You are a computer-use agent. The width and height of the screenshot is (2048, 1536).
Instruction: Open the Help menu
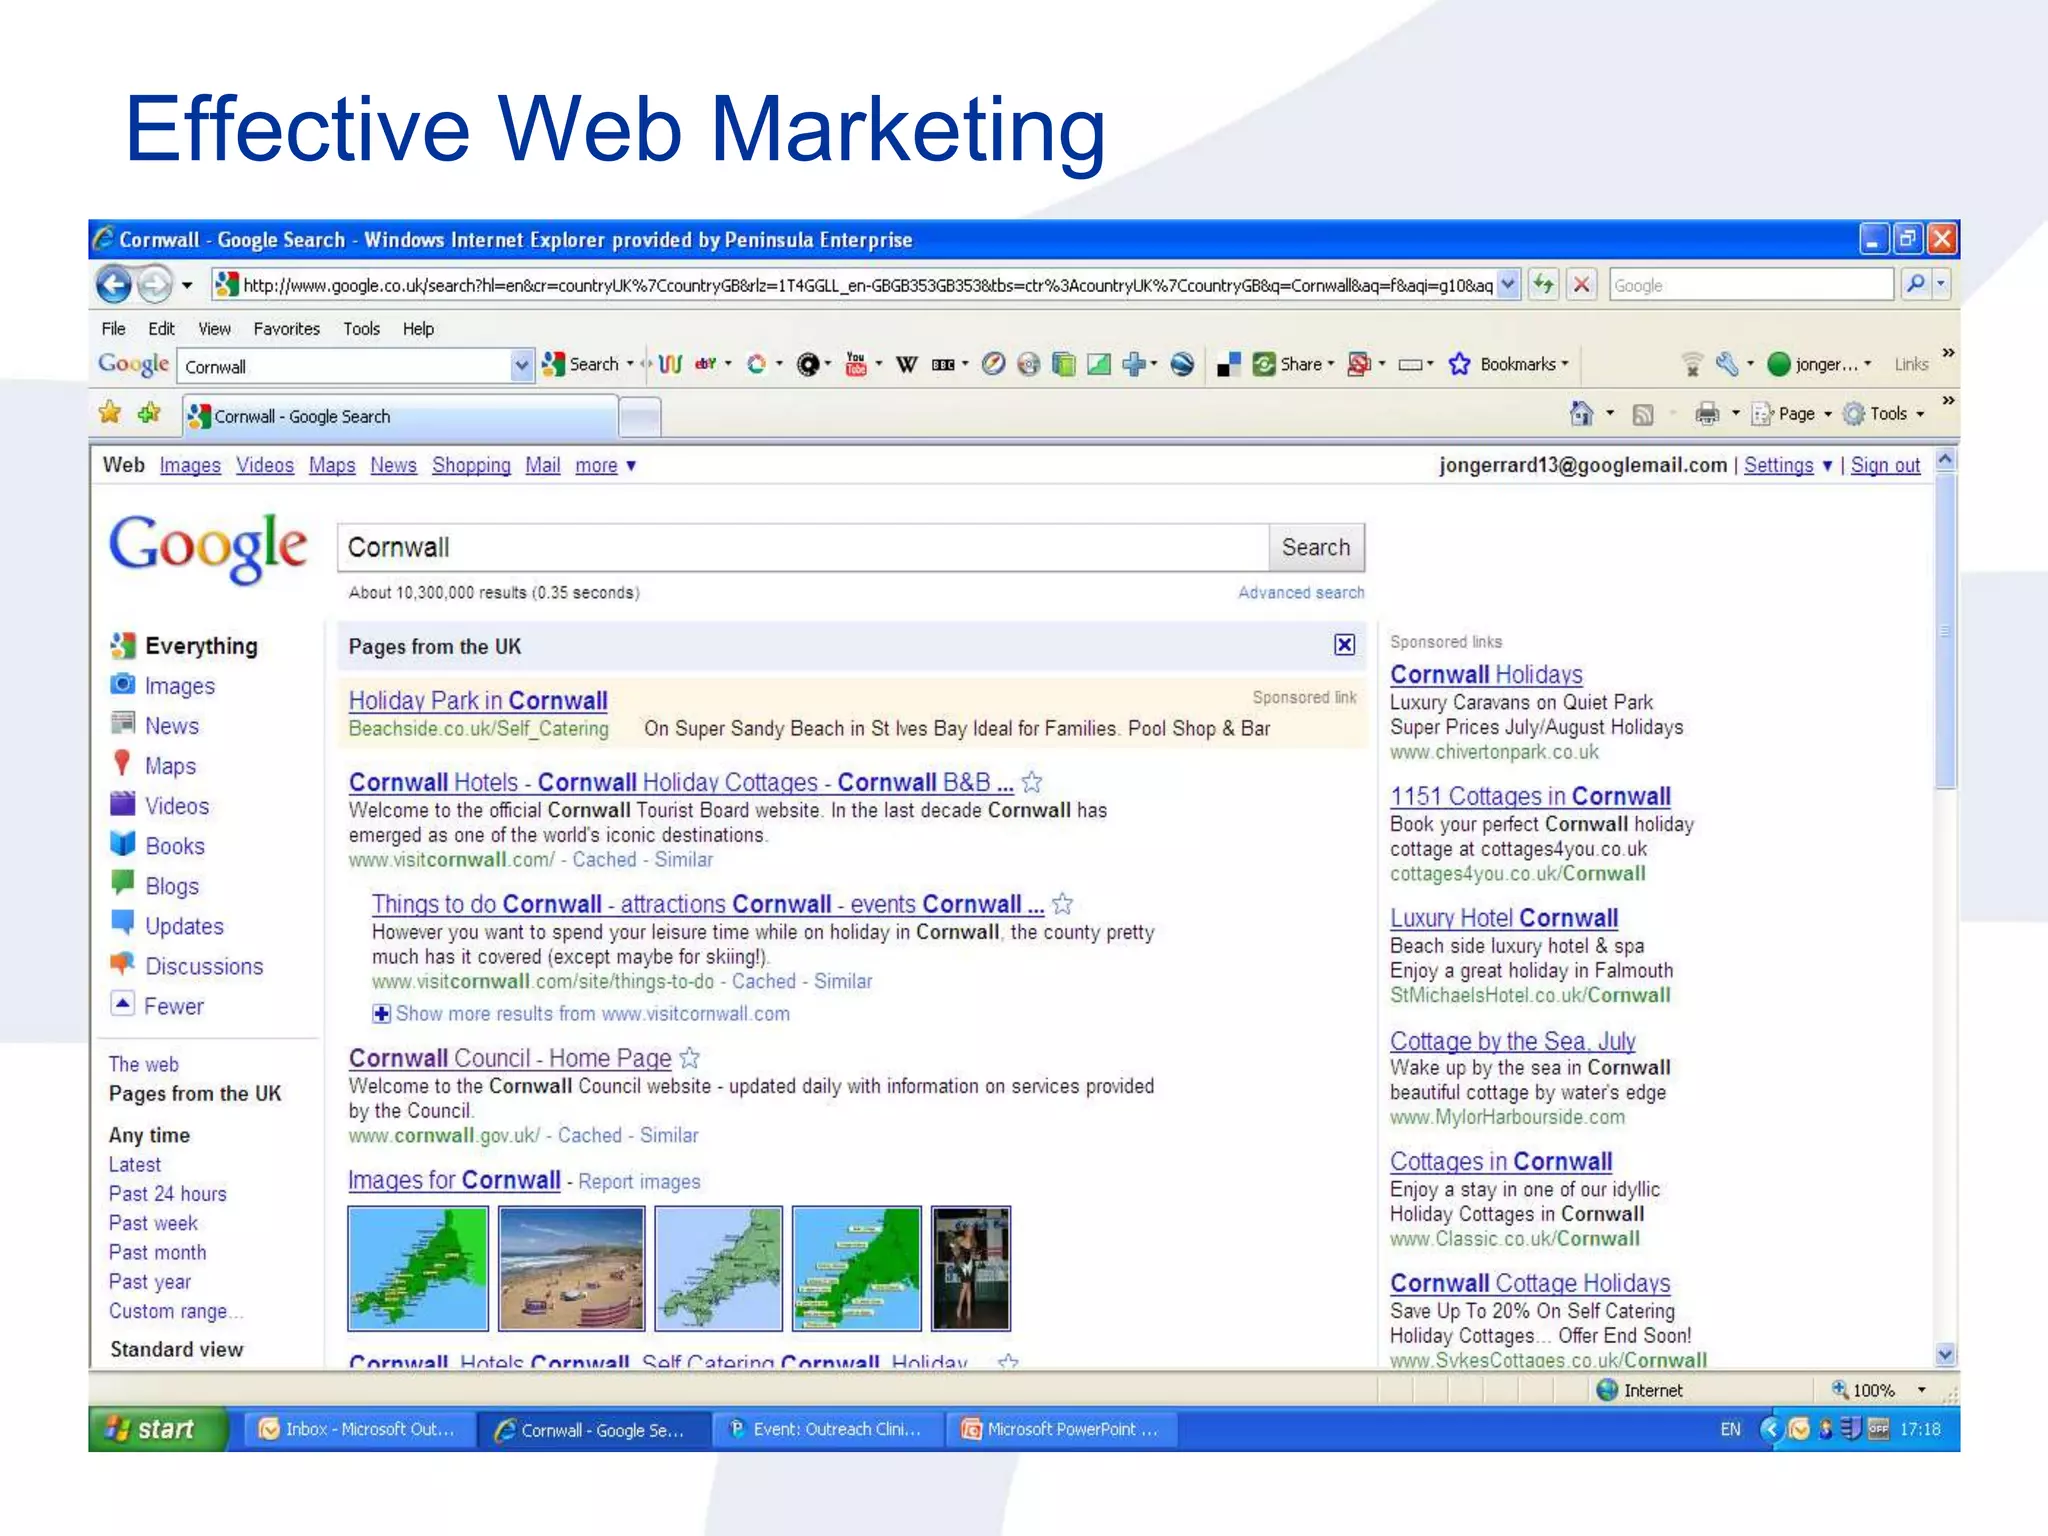(x=418, y=329)
